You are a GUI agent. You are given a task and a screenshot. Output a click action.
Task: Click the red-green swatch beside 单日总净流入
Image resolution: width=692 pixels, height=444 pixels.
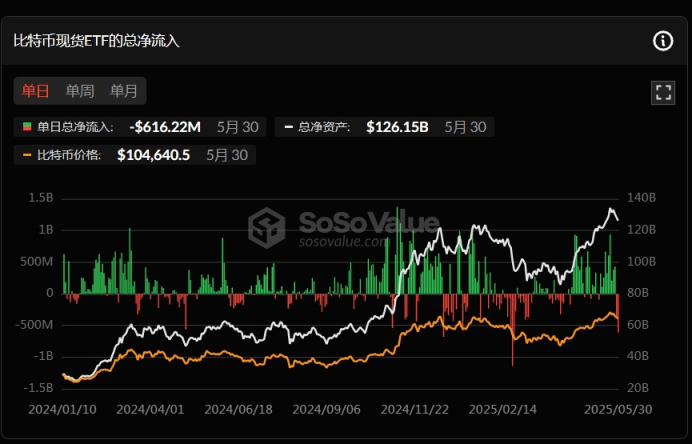27,127
